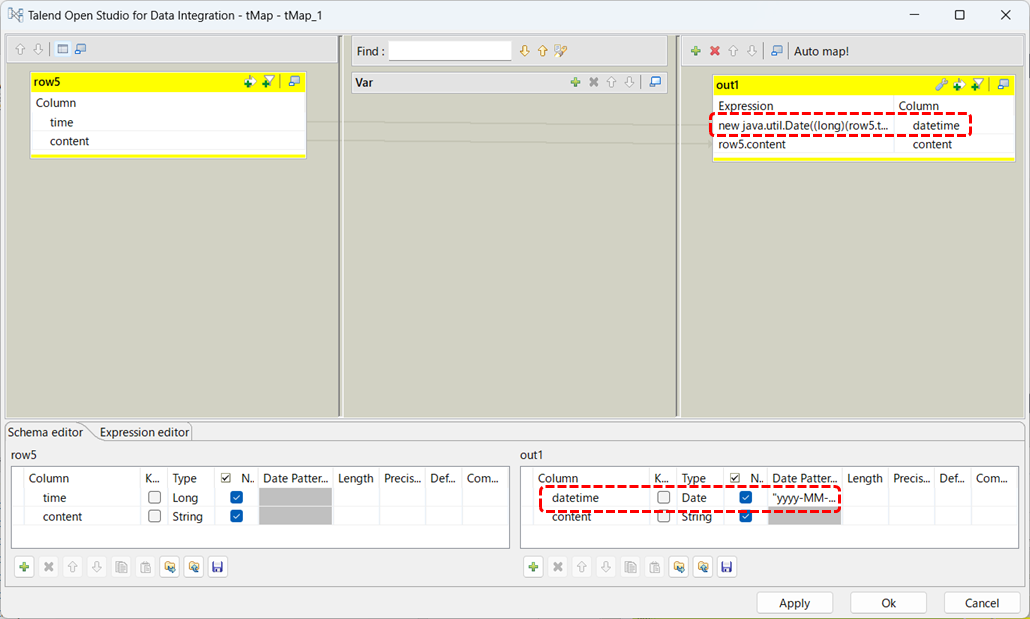
Task: Move output table up in toolbar
Action: tap(734, 51)
